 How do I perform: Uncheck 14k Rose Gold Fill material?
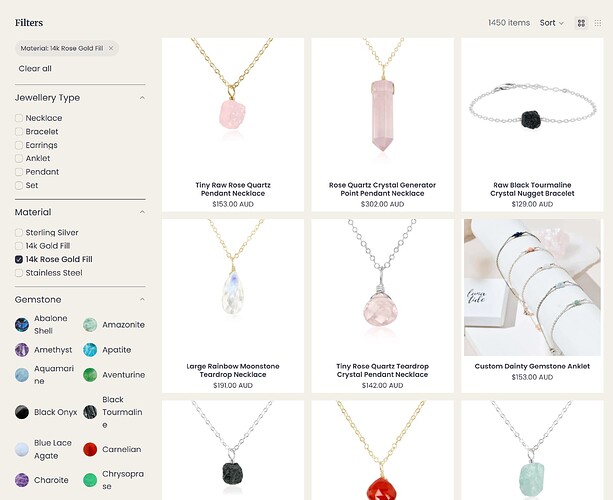coord(19,260)
